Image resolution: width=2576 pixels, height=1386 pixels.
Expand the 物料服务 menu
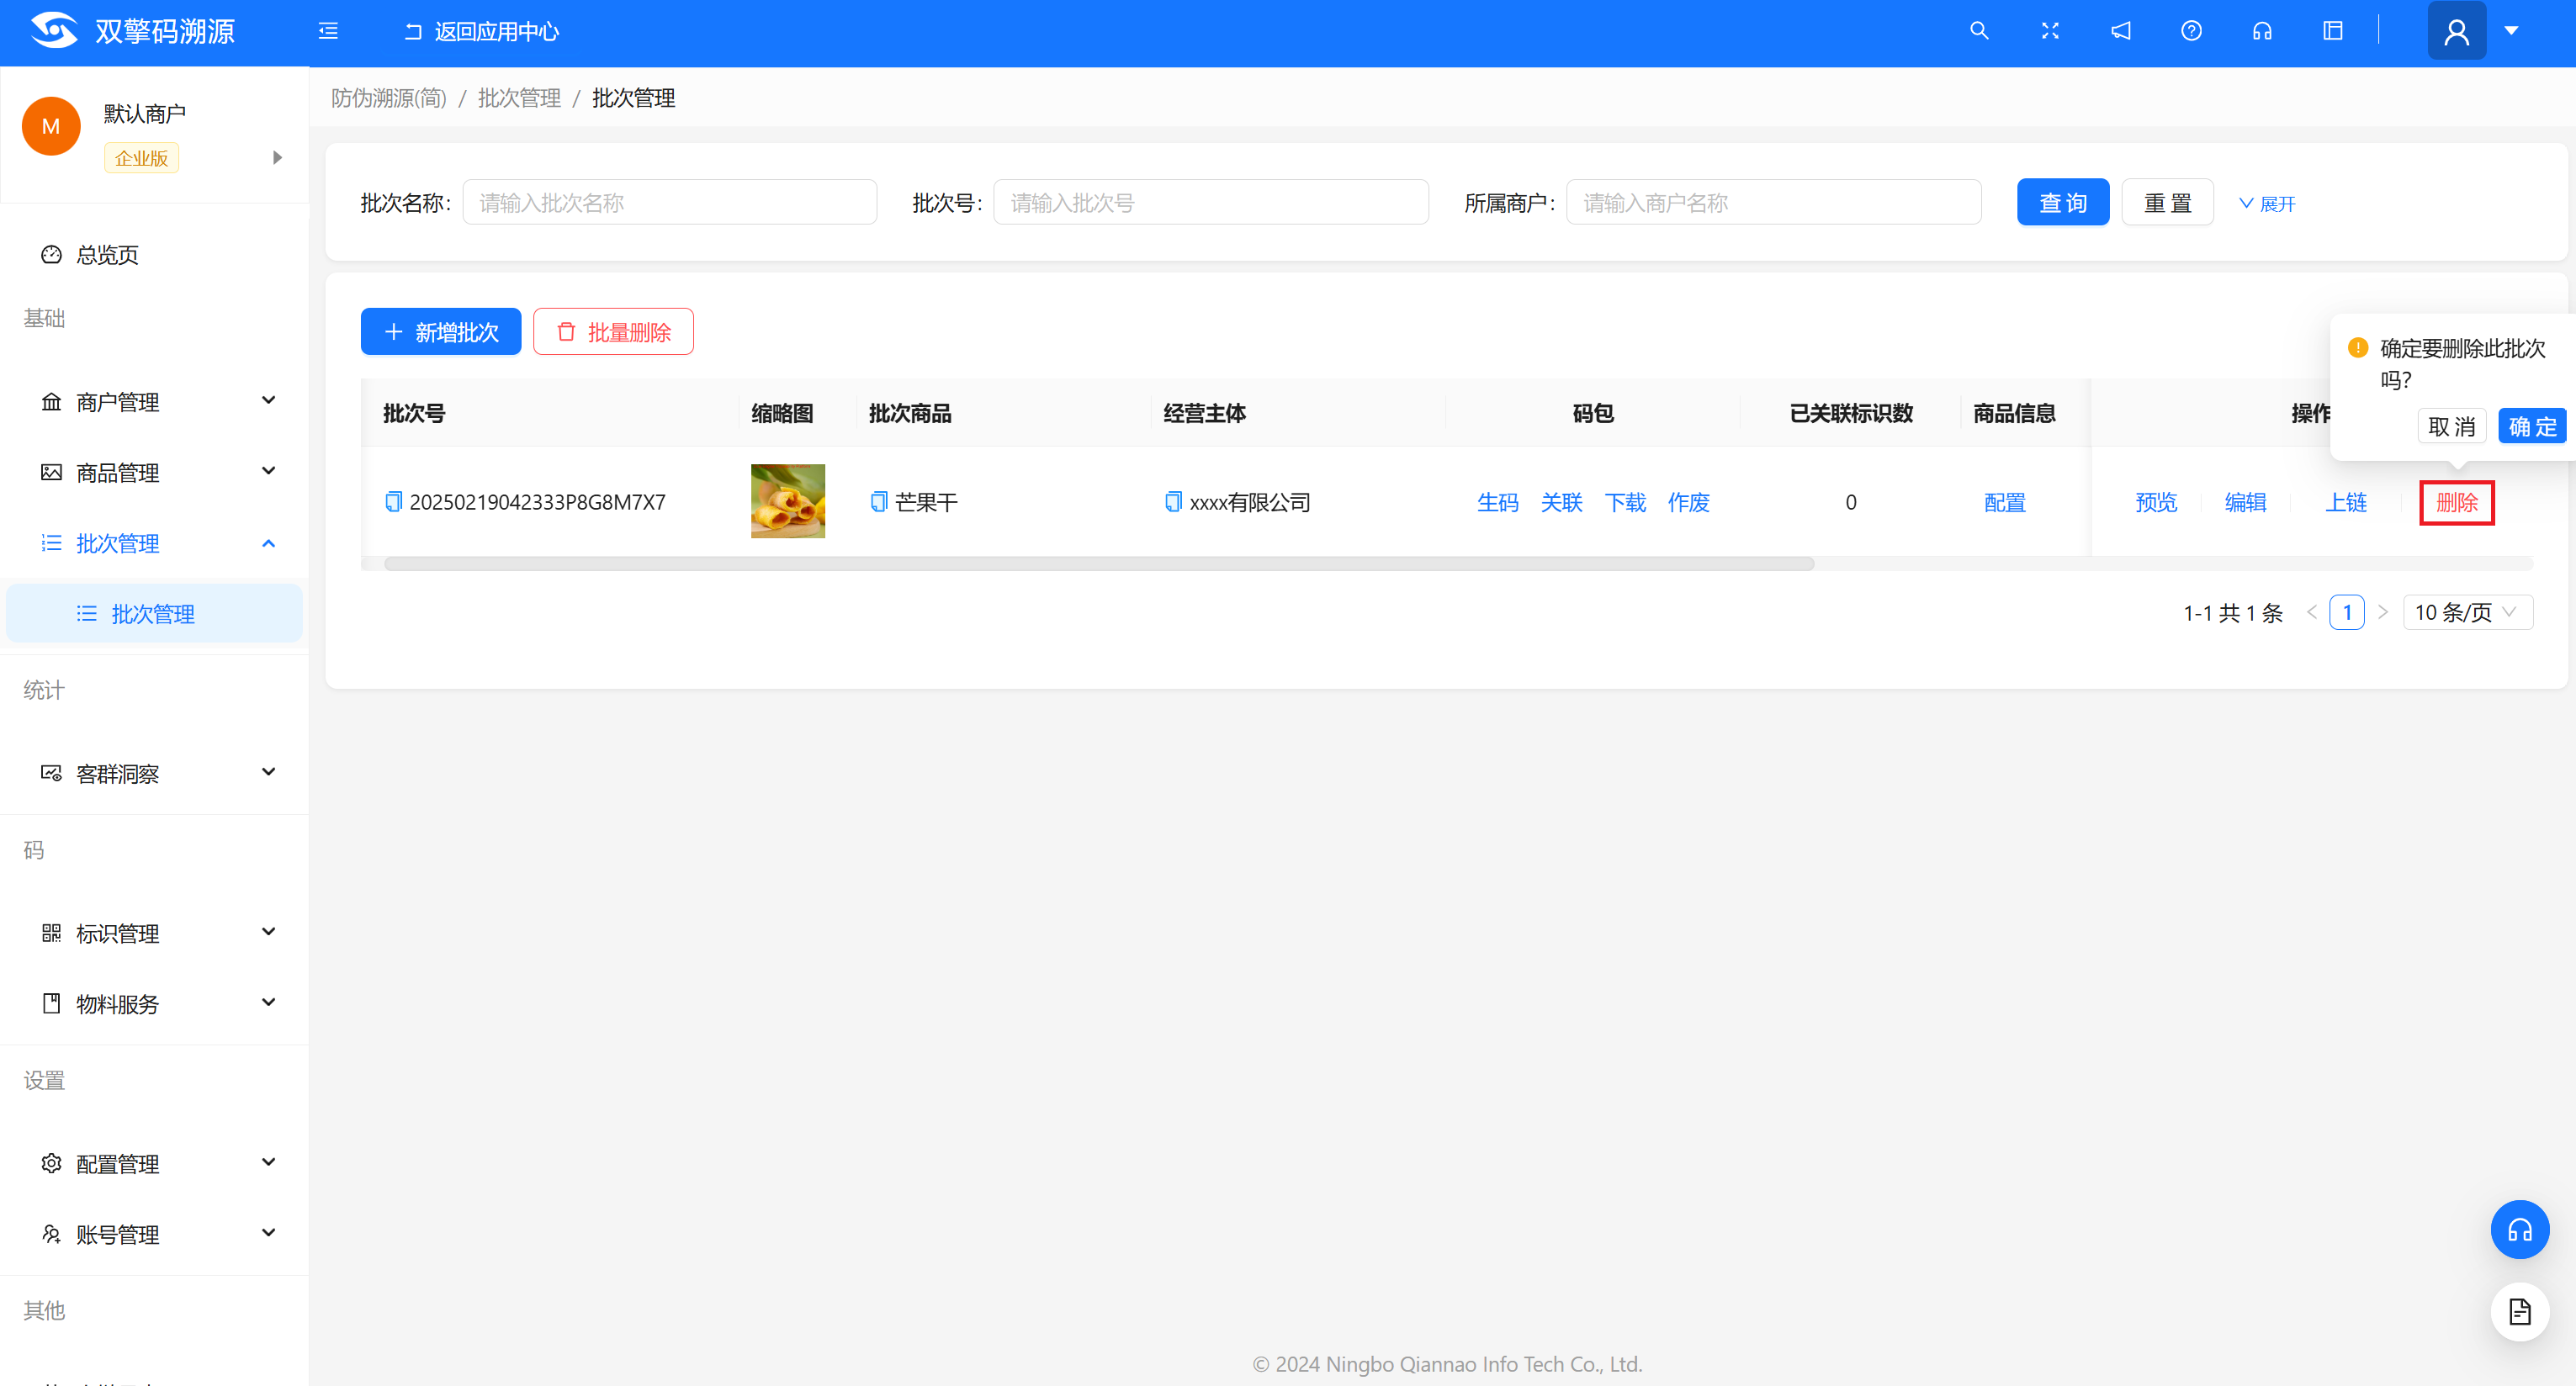[155, 1003]
